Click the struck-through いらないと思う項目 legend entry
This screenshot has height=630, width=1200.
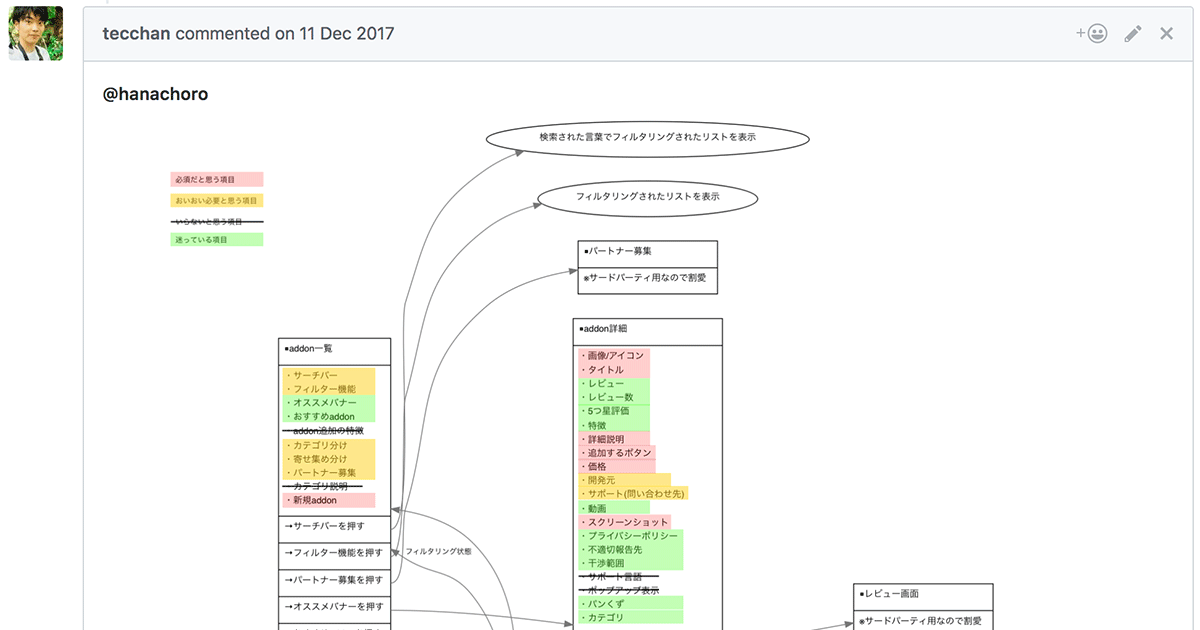click(x=216, y=221)
